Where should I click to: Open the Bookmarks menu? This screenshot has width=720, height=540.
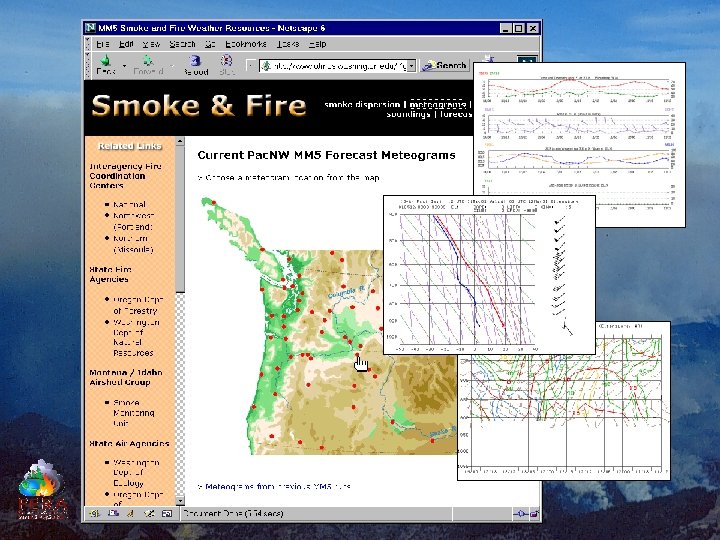coord(246,44)
